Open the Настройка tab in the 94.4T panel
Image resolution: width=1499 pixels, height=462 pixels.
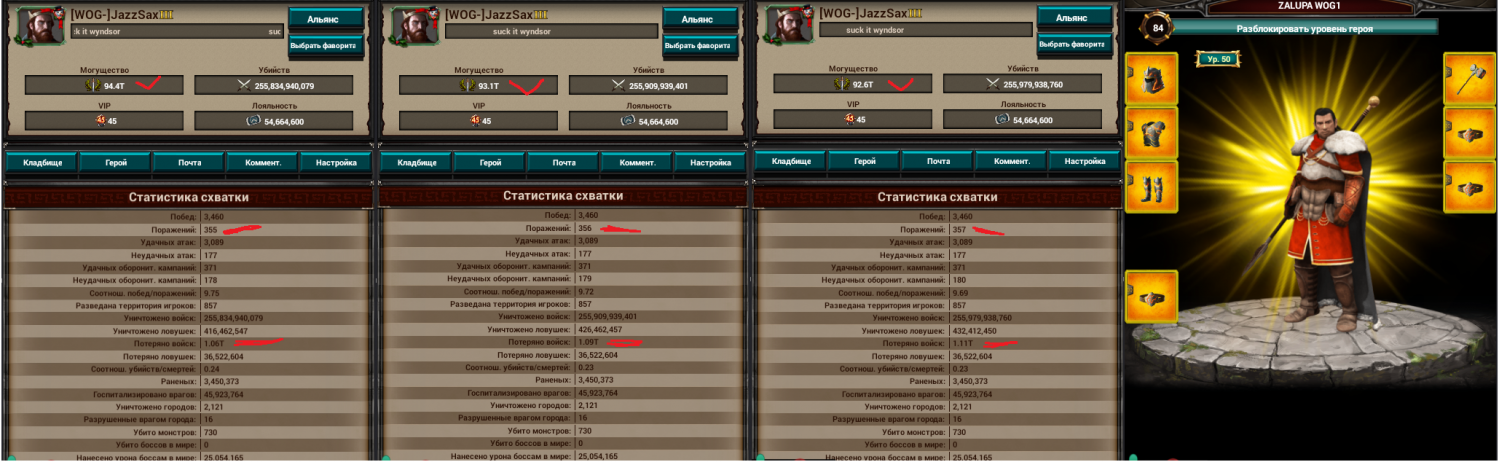point(335,162)
